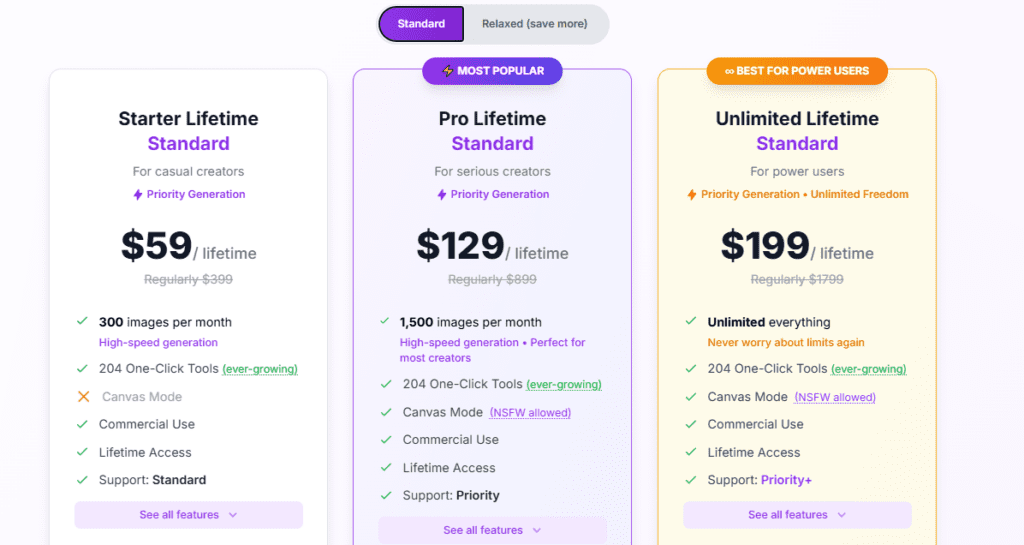Click the orange lightning bolt in Unlimited plan

(x=691, y=195)
